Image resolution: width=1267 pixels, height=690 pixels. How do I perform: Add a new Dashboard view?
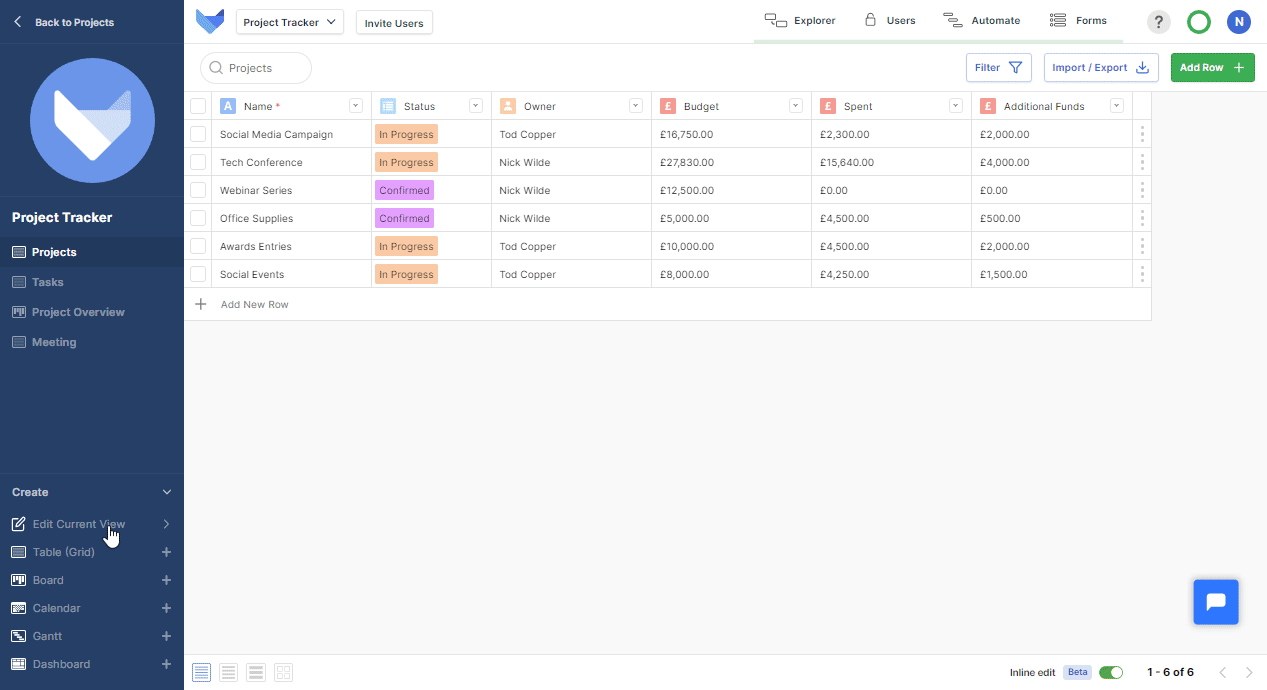point(166,664)
